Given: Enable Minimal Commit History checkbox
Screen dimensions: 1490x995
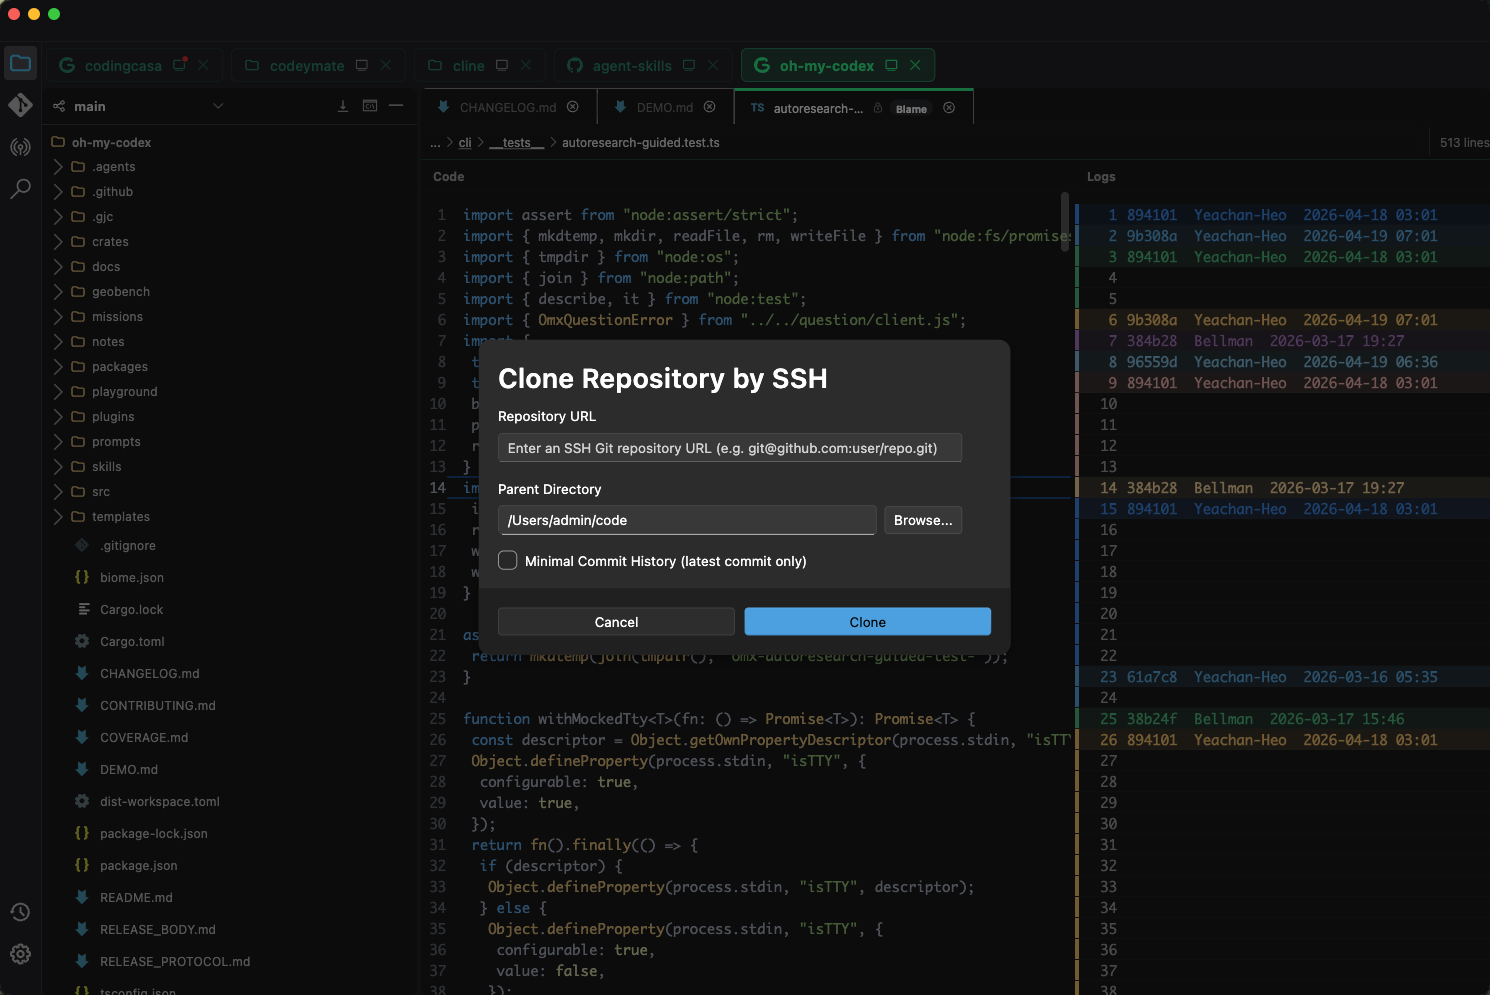Looking at the screenshot, I should tap(508, 561).
